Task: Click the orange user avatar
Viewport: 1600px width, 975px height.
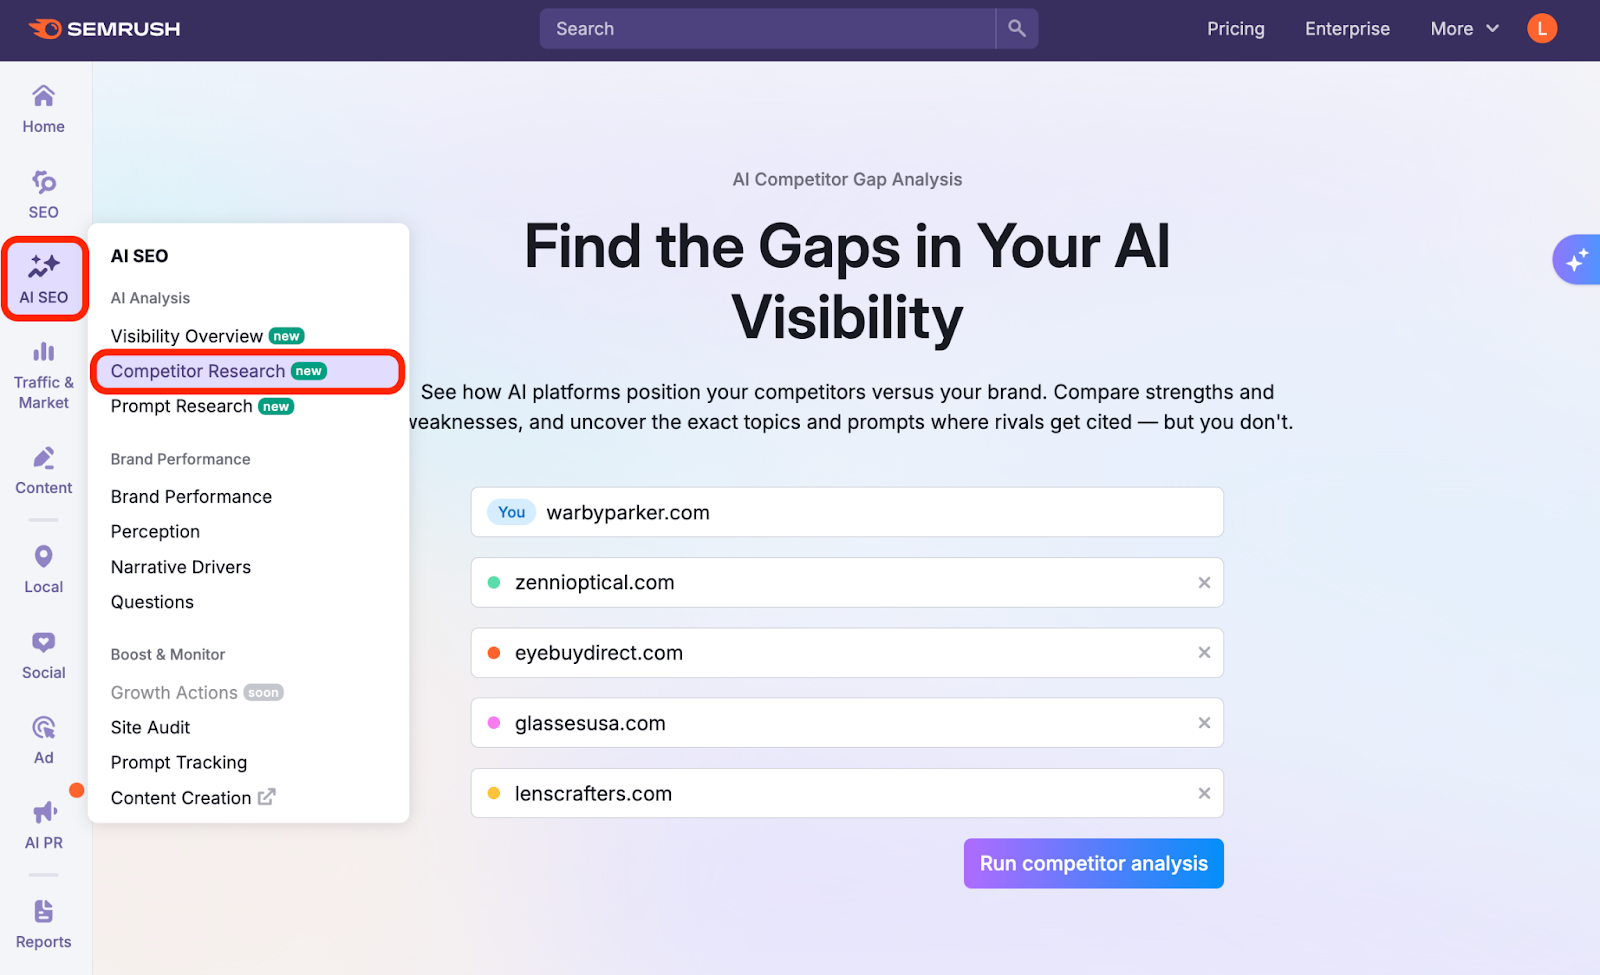Action: click(x=1541, y=29)
